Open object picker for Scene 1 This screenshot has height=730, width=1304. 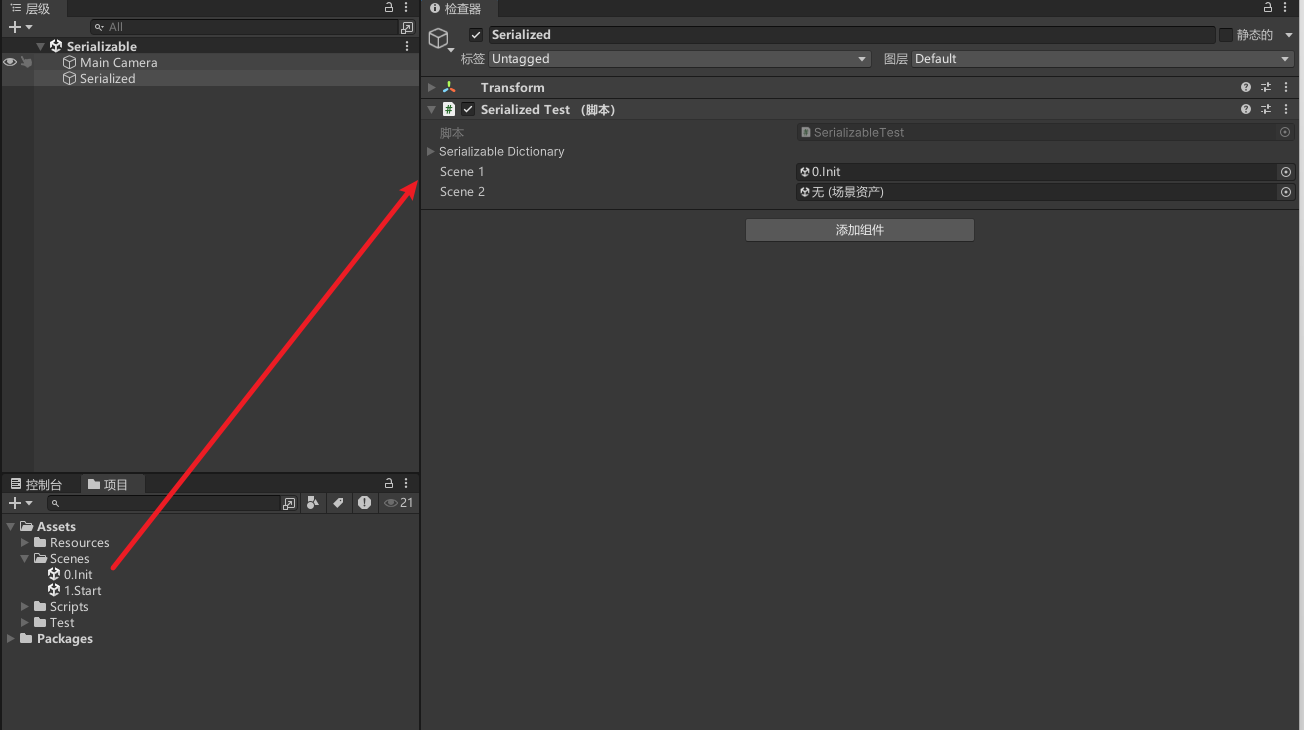pyautogui.click(x=1286, y=172)
